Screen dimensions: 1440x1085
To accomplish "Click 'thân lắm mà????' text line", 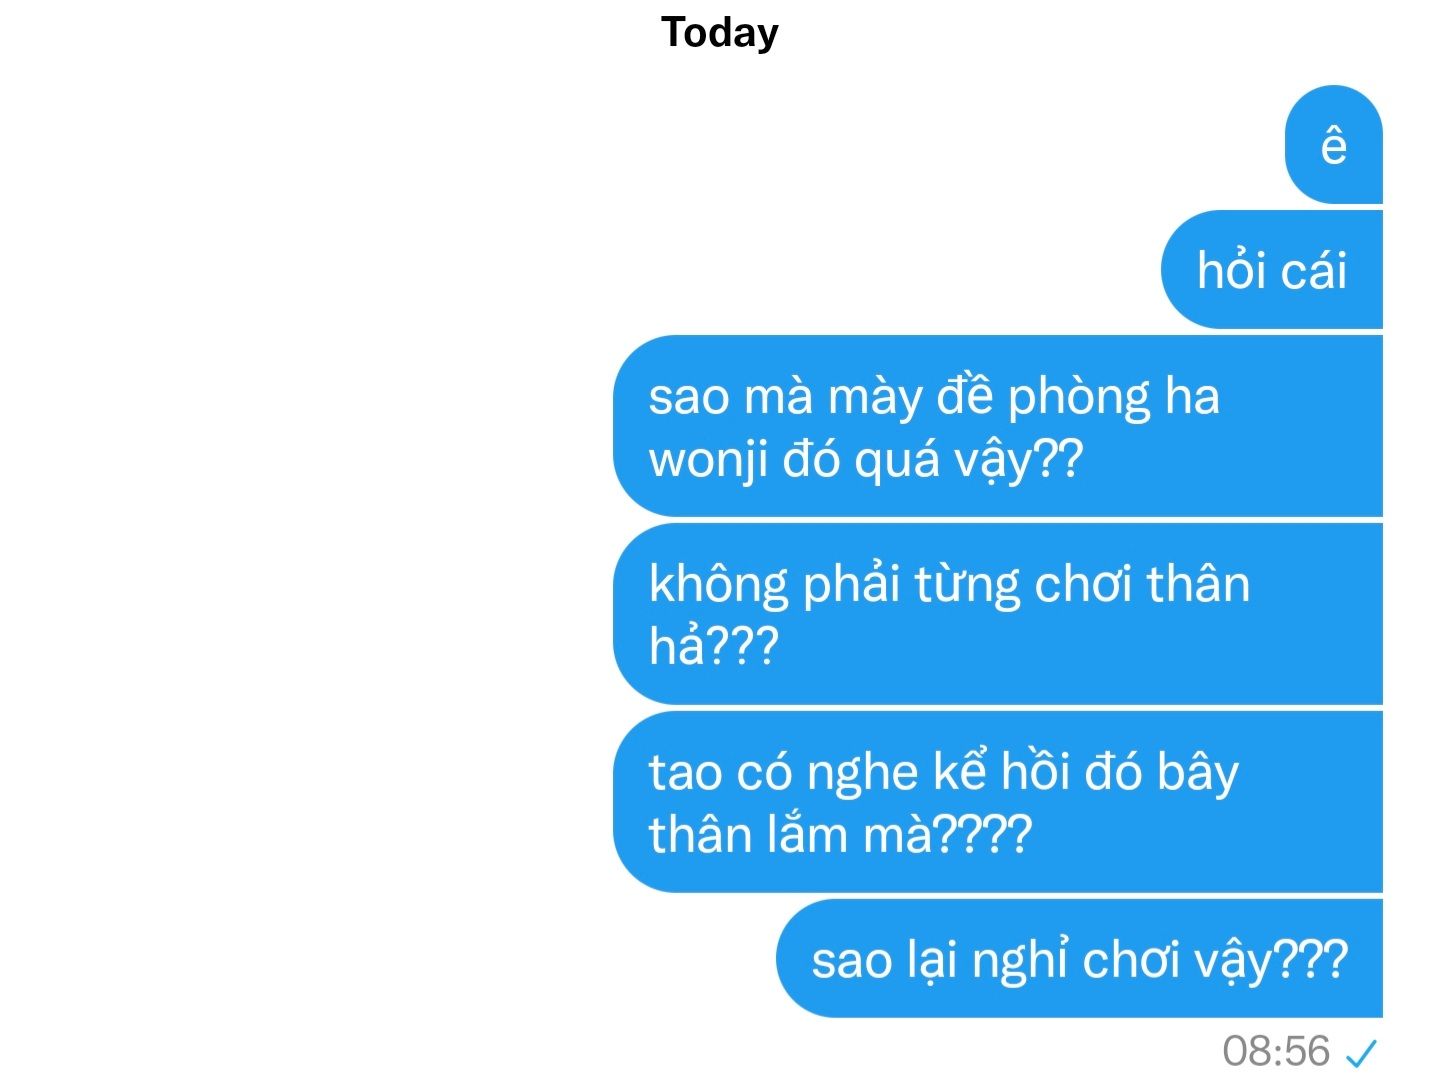I will [x=840, y=834].
